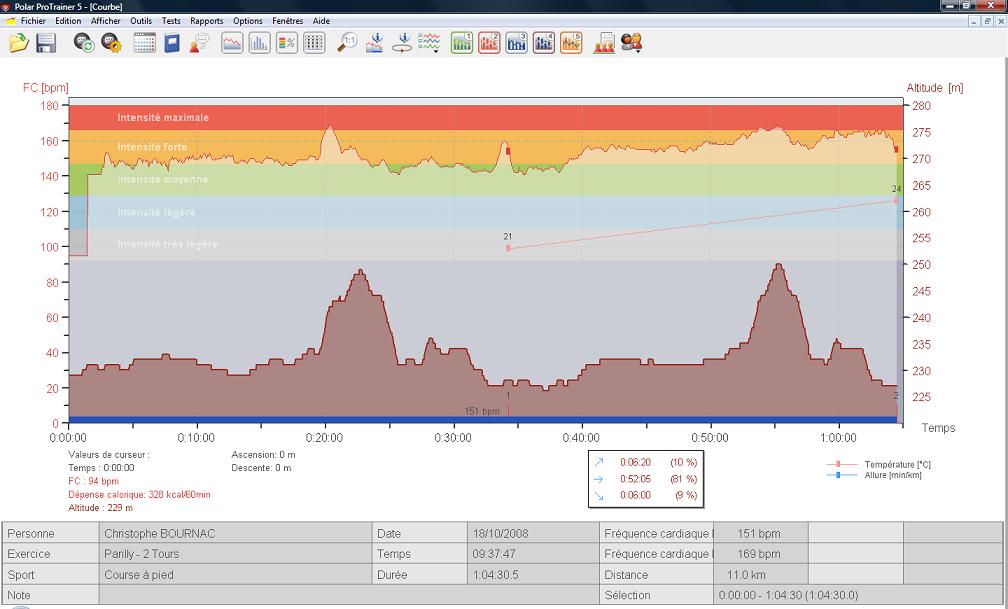The image size is (1008, 609).
Task: Click the ascent time 0:06:20 row
Action: coord(646,462)
